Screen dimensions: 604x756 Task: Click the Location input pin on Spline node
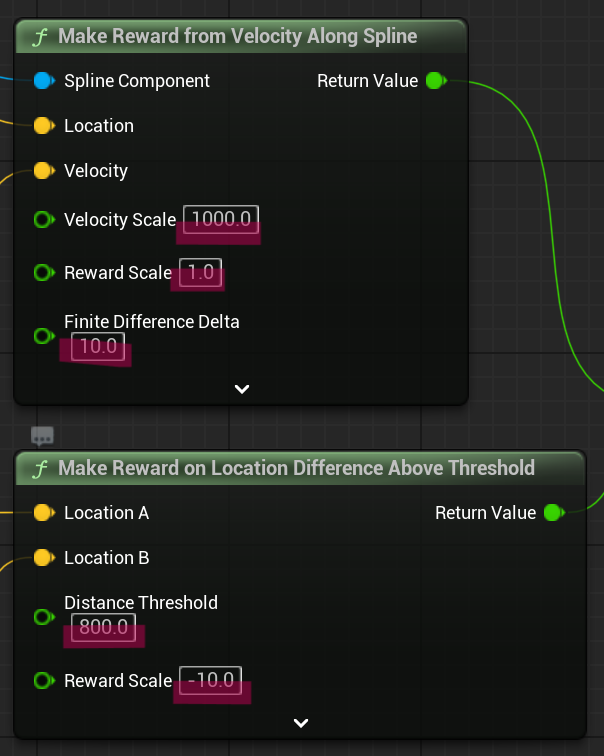(43, 126)
